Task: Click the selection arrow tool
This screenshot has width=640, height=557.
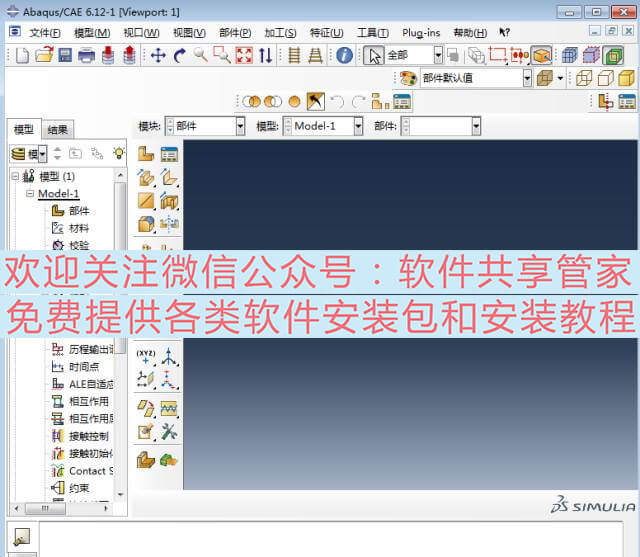Action: (x=374, y=55)
